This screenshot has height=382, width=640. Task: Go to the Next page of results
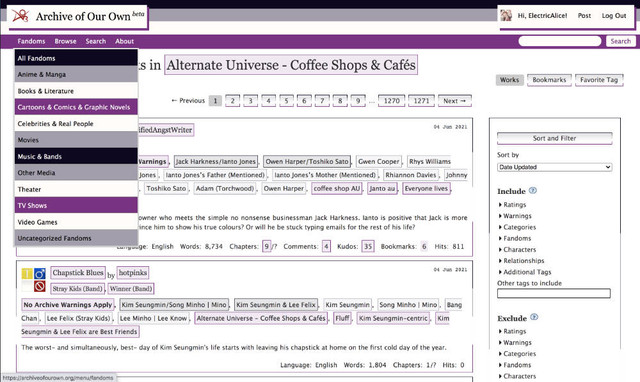coord(455,101)
